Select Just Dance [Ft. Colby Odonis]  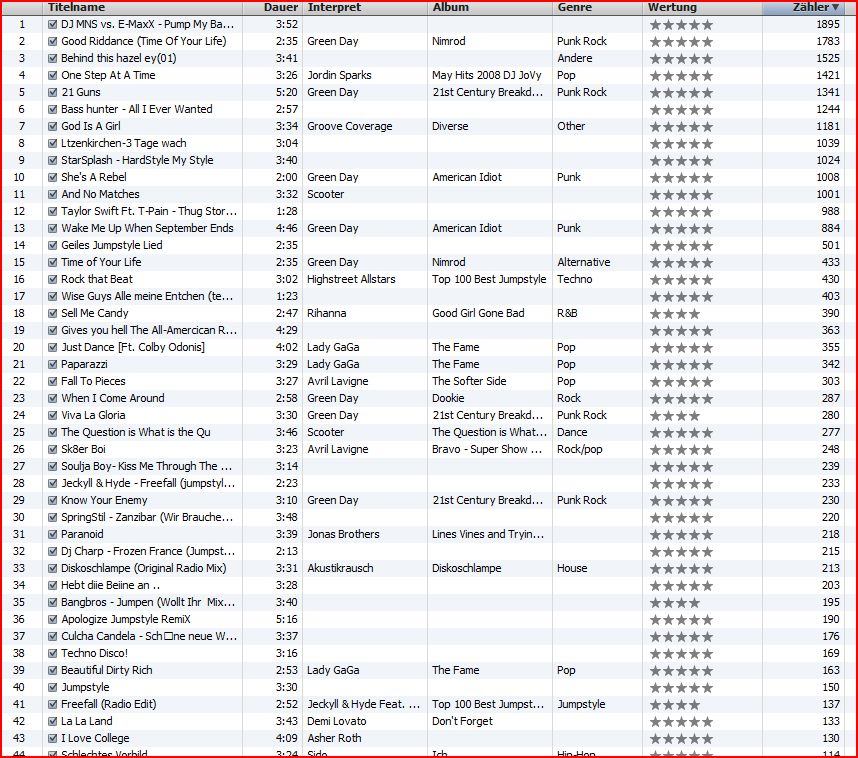point(133,347)
